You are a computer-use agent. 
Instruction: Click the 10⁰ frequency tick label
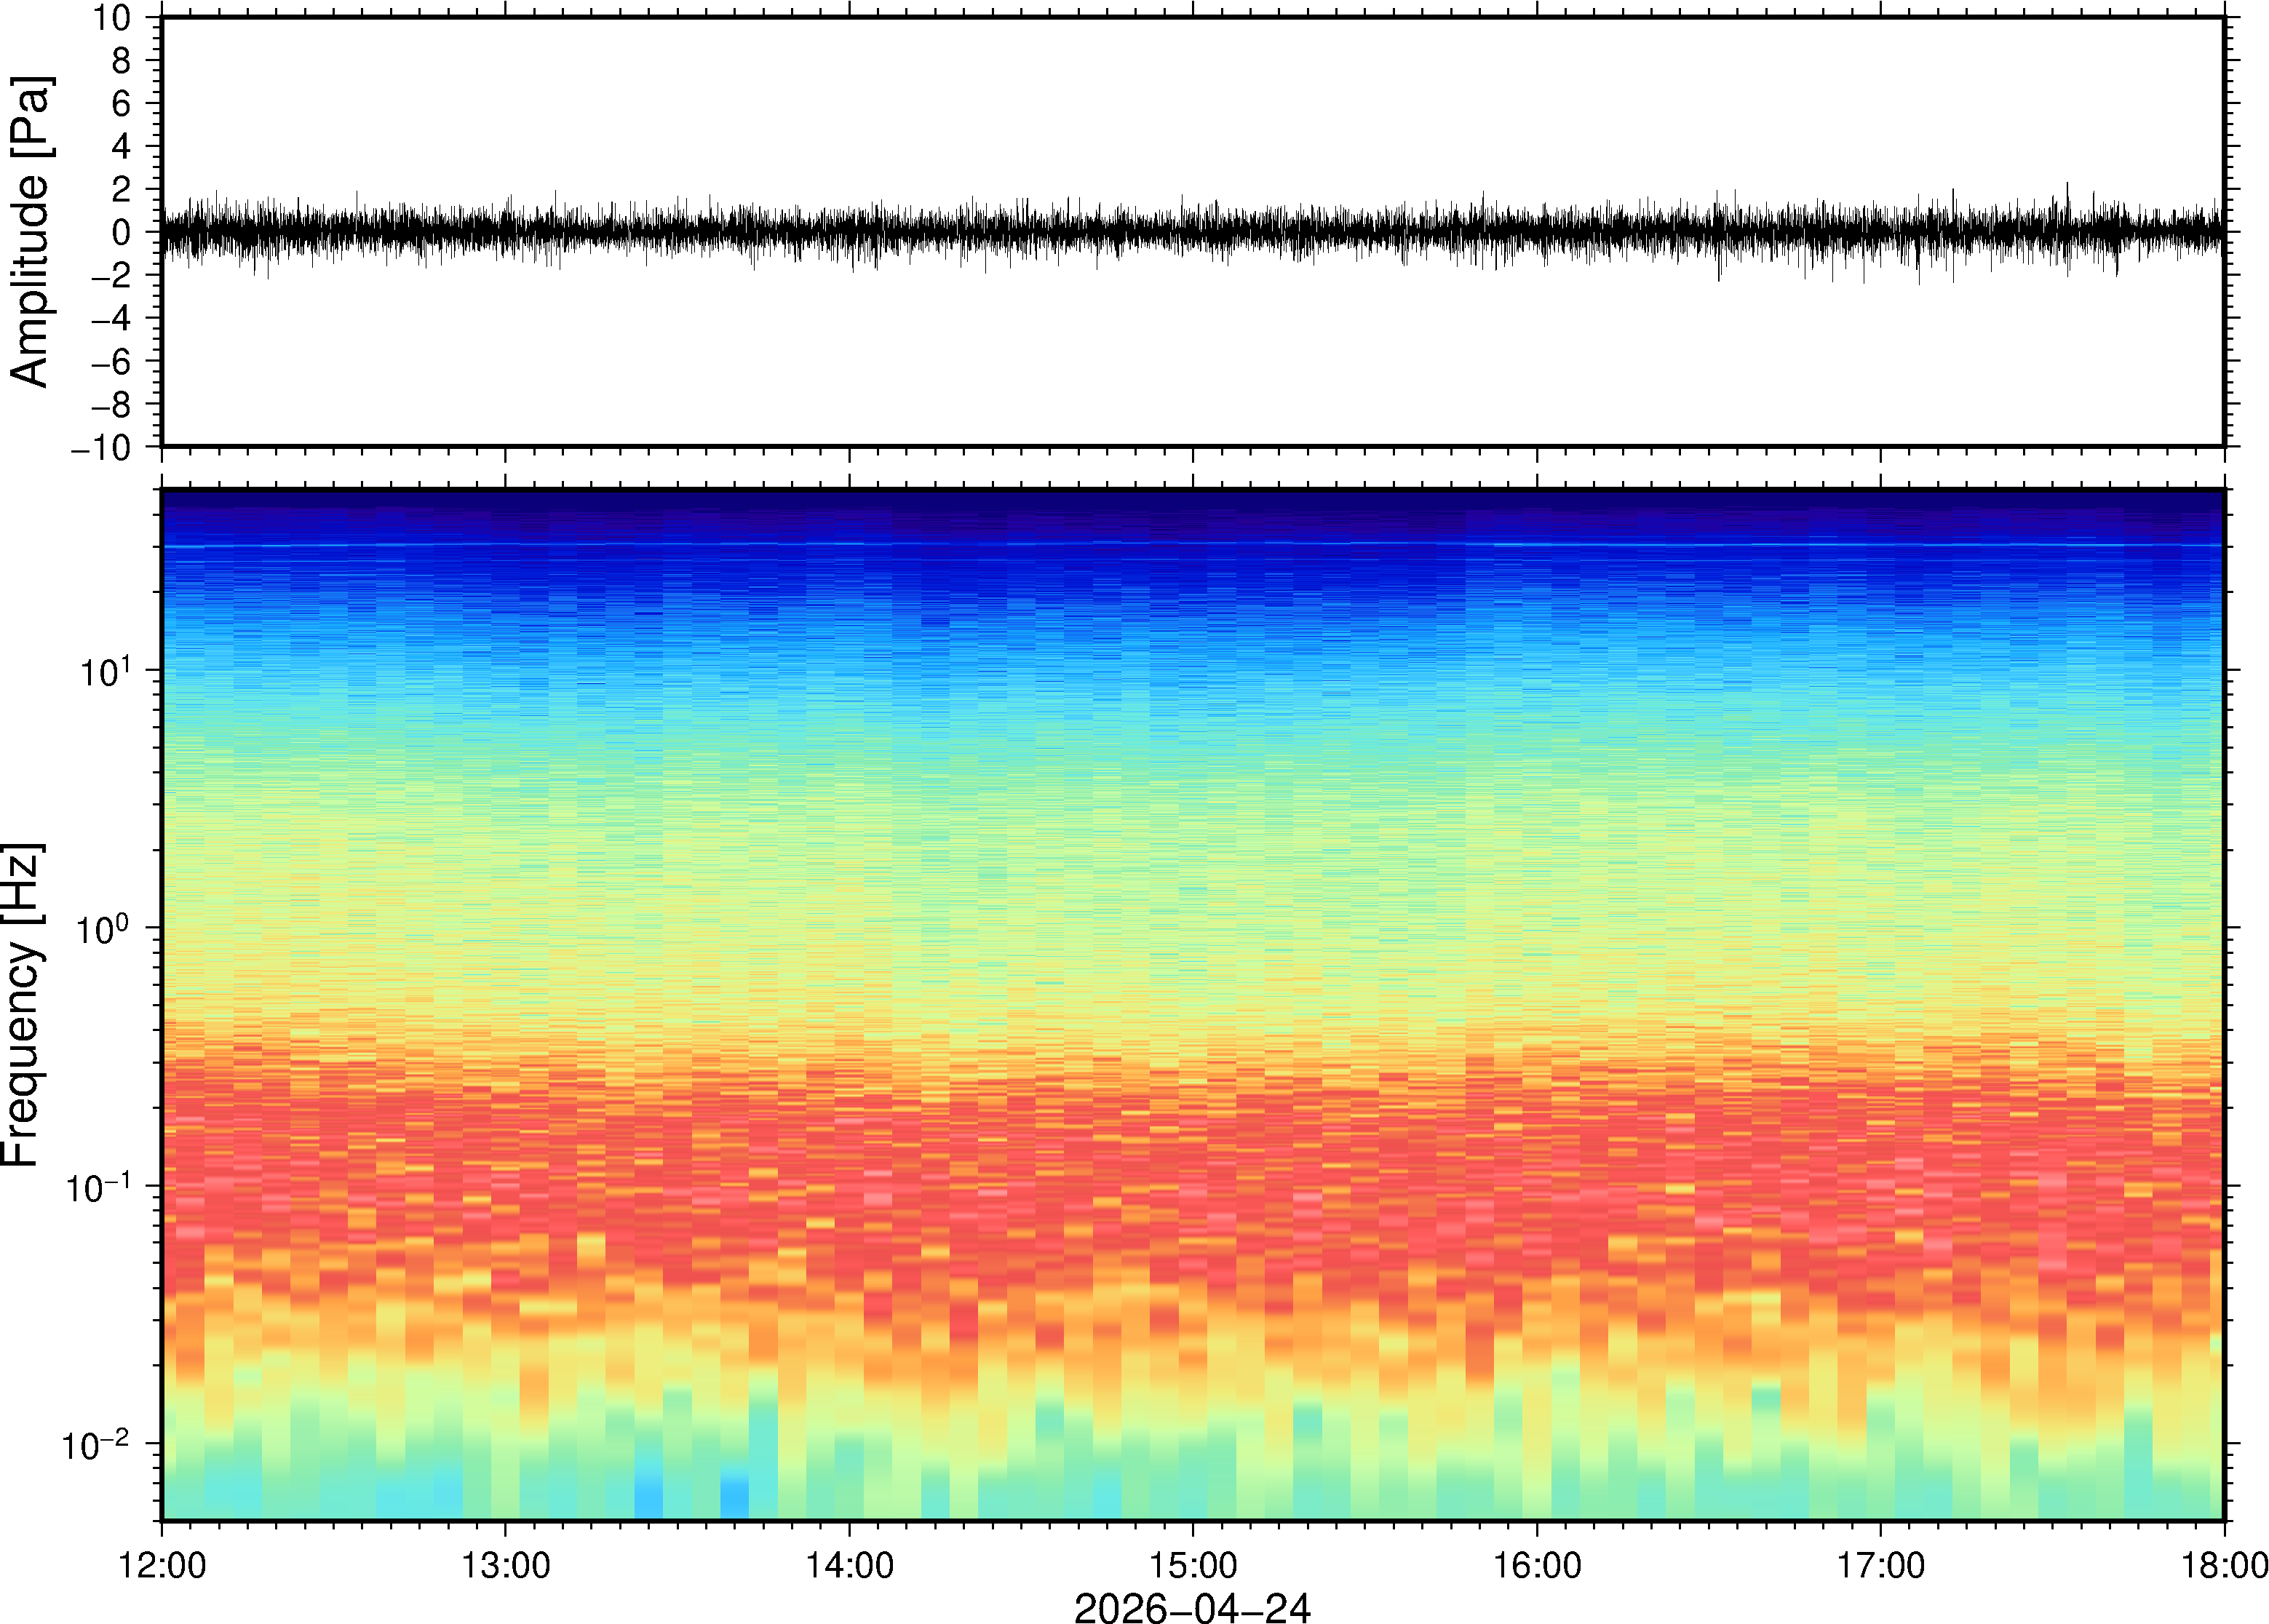[104, 928]
